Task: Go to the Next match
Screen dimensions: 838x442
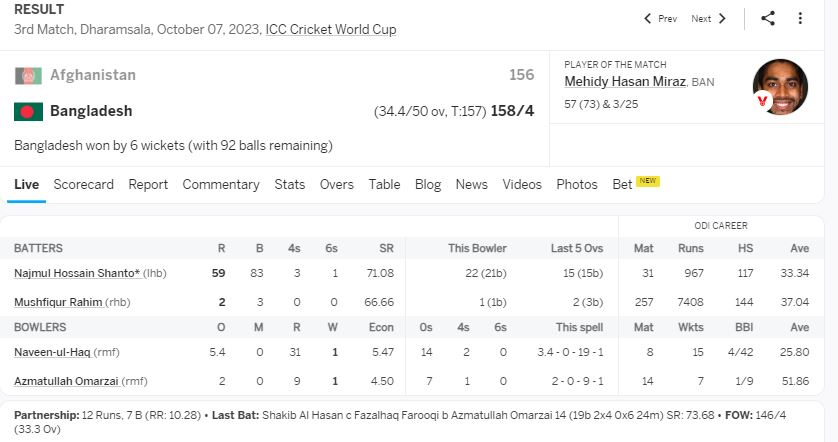Action: pos(708,18)
